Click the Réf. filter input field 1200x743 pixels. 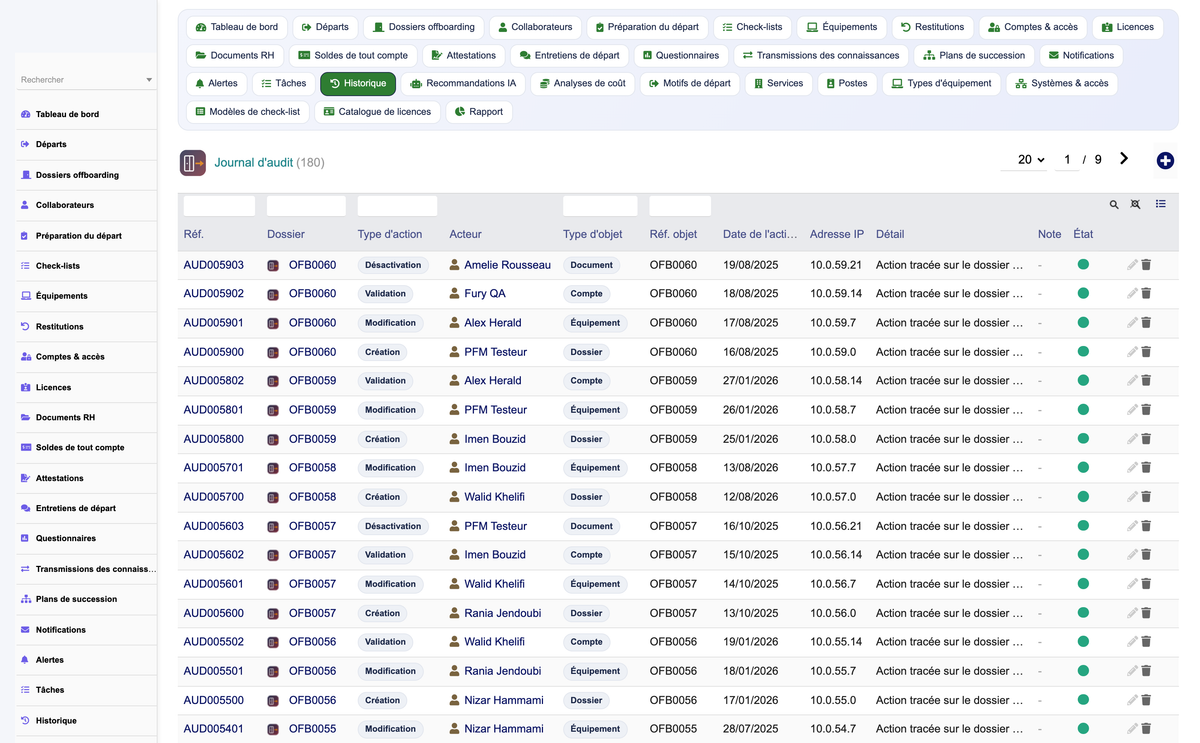pos(219,206)
